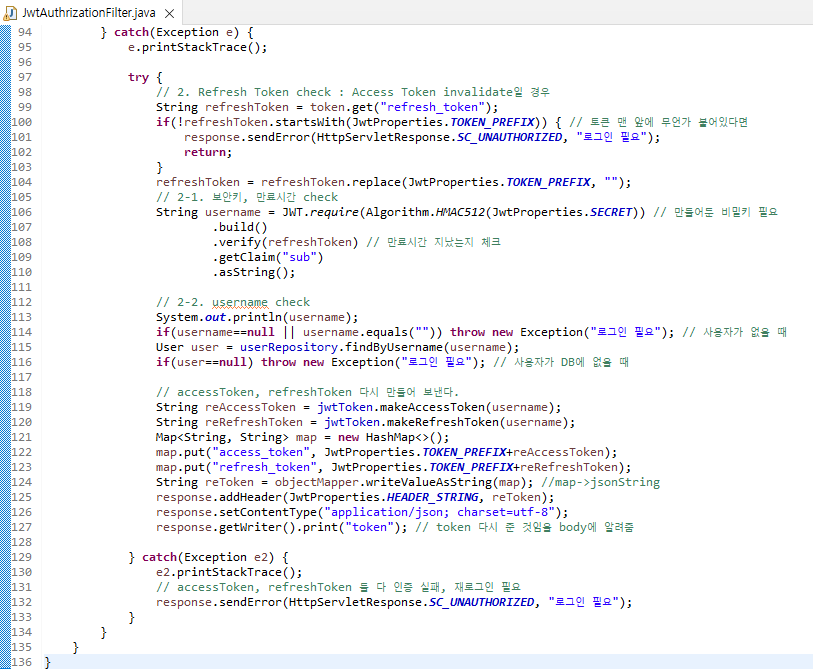Image resolution: width=813 pixels, height=669 pixels.
Task: Click 'userRepository' on line 115
Action: (x=289, y=347)
